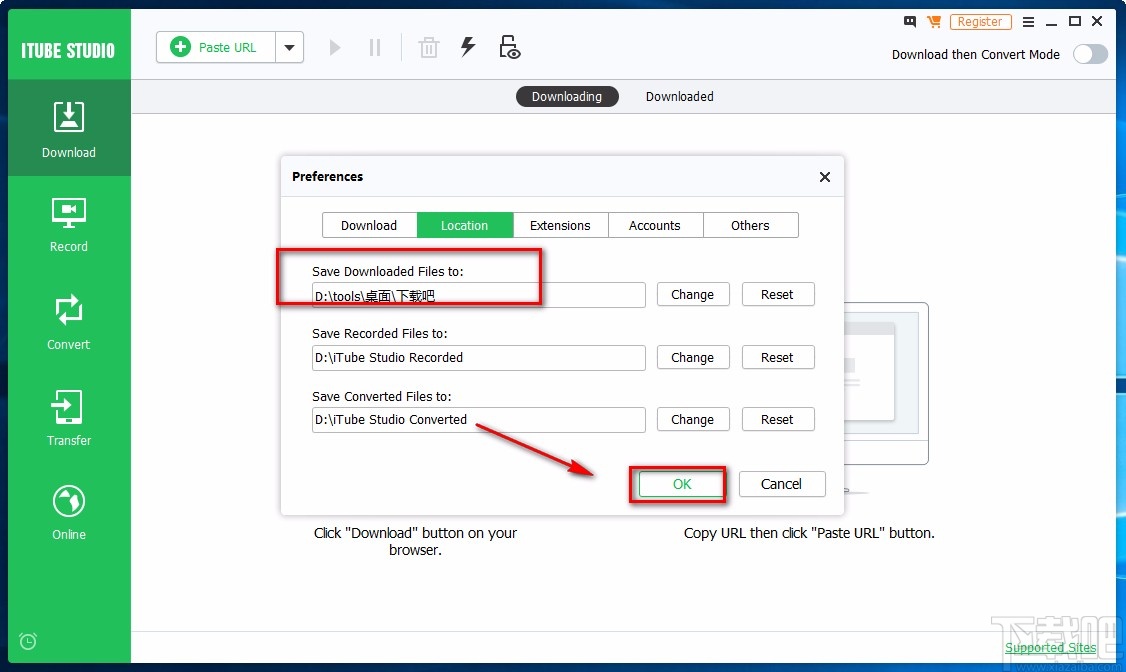Viewport: 1126px width, 672px height.
Task: Enable Download then Convert Mode toggle
Action: coord(1090,54)
